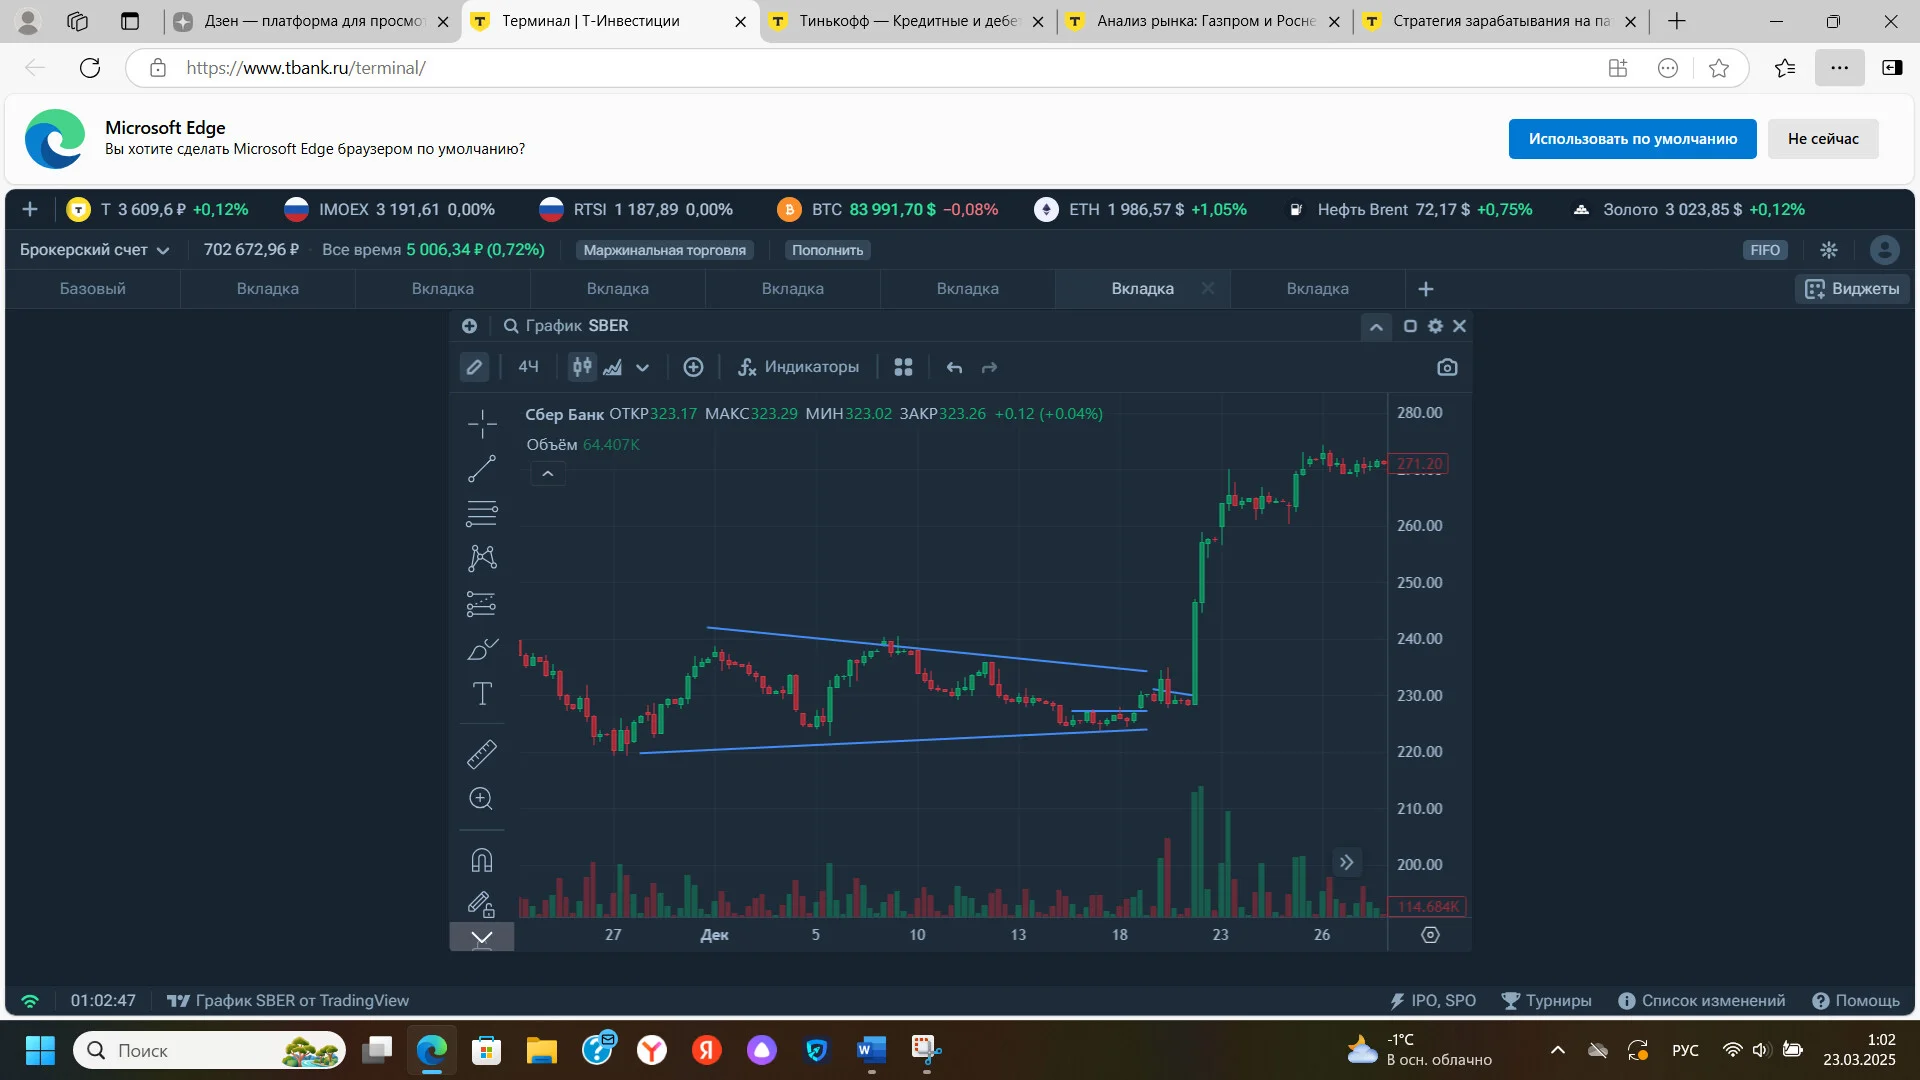Viewport: 1920px width, 1080px height.
Task: Switch to the area chart type
Action: click(613, 367)
